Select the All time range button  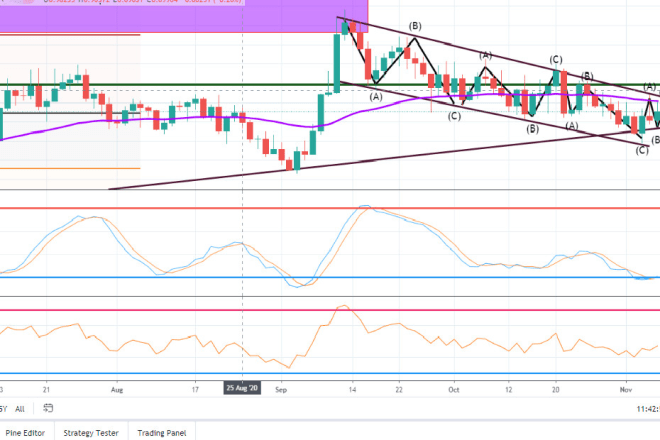click(20, 408)
